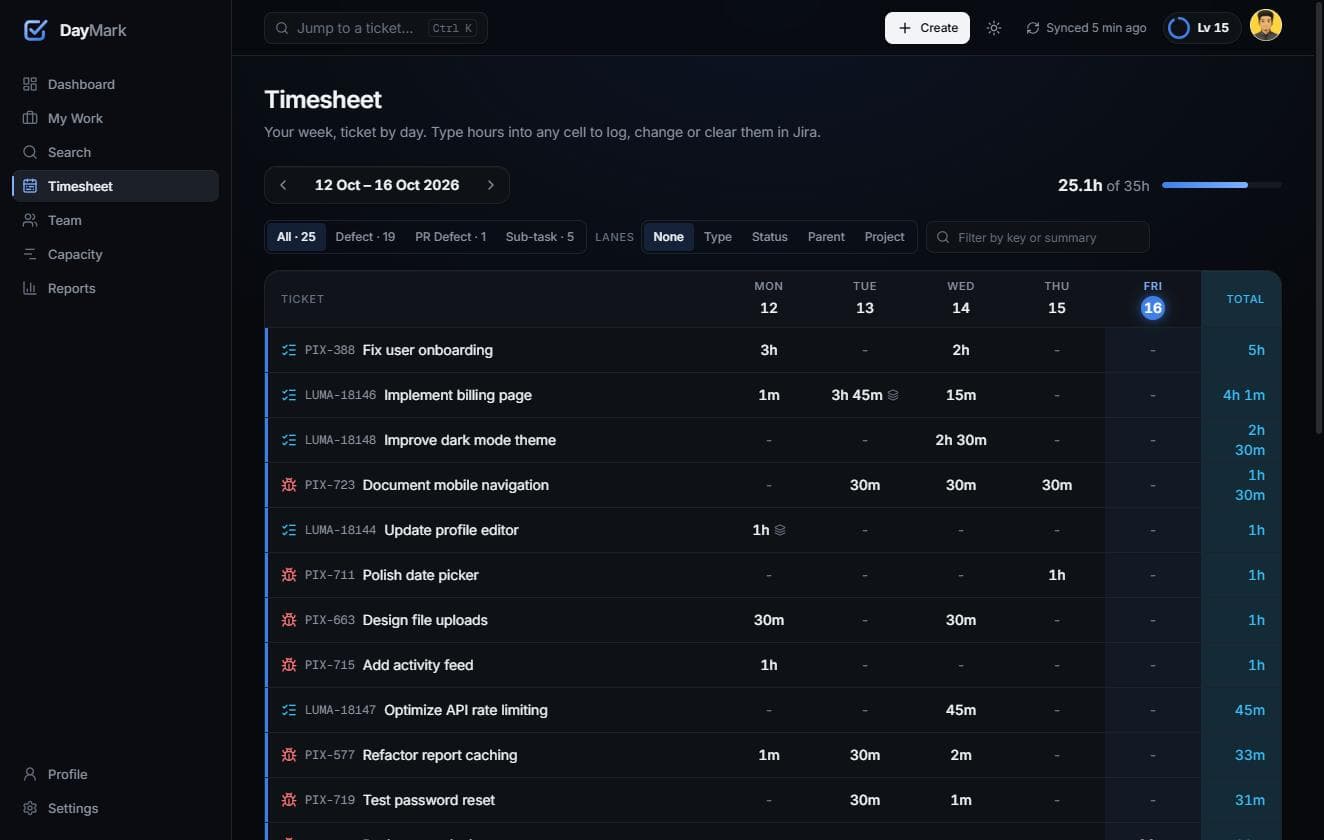Screen dimensions: 1324x840
Task: Group lanes by Status
Action: coord(770,237)
